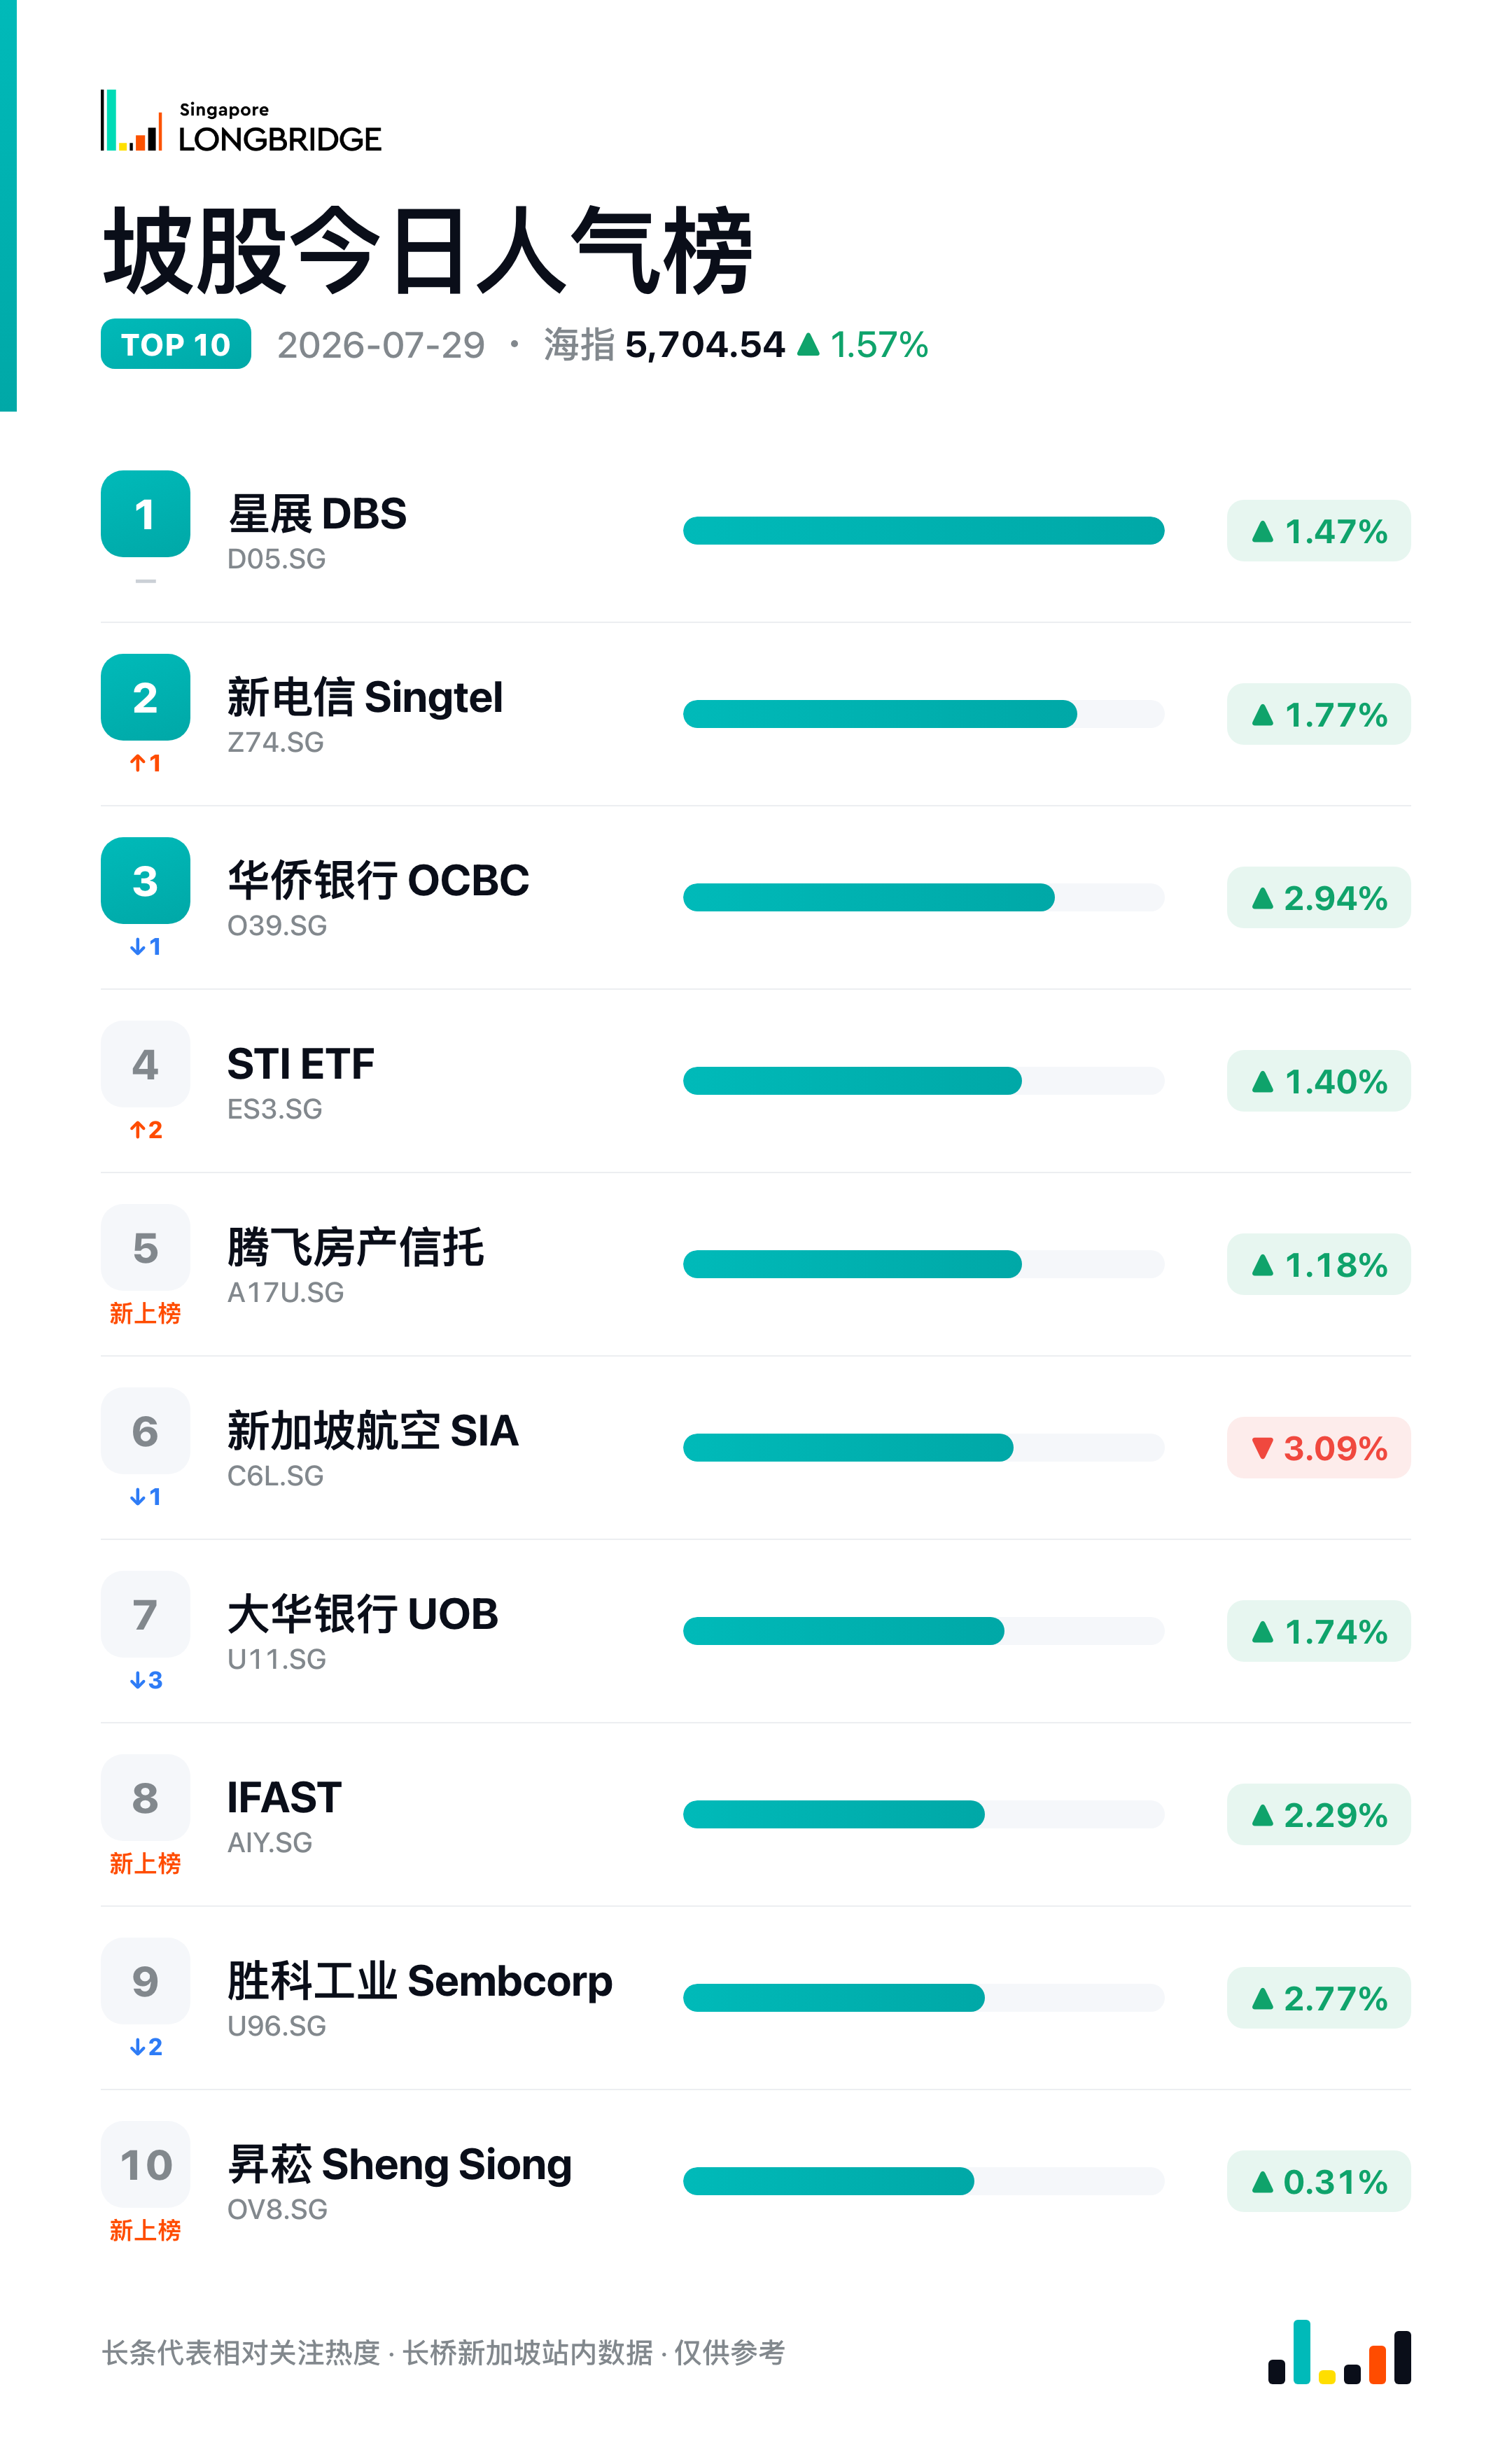
Task: Click the popularity bar for Singtel
Action: point(923,714)
